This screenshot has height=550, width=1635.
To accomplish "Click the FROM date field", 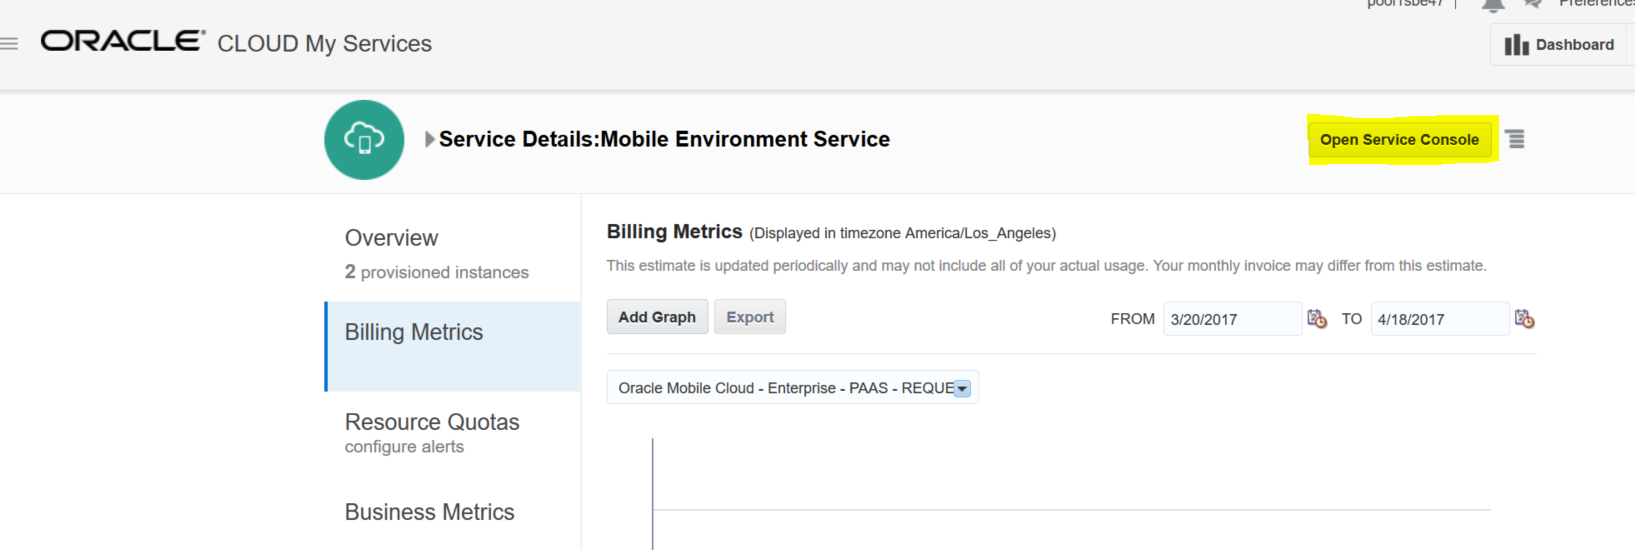I will [x=1232, y=319].
